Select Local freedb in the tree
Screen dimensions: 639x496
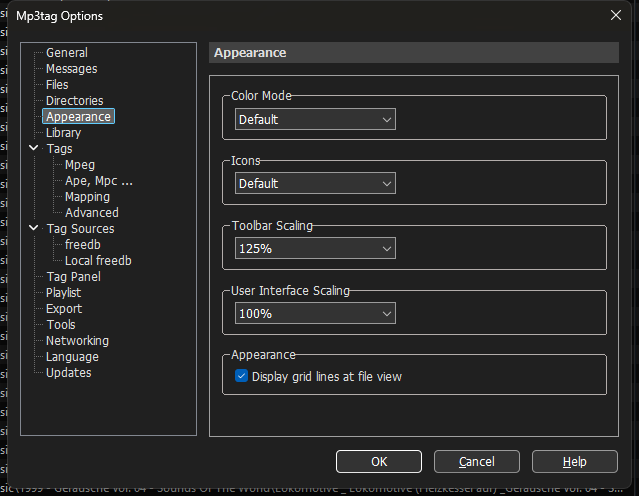98,260
